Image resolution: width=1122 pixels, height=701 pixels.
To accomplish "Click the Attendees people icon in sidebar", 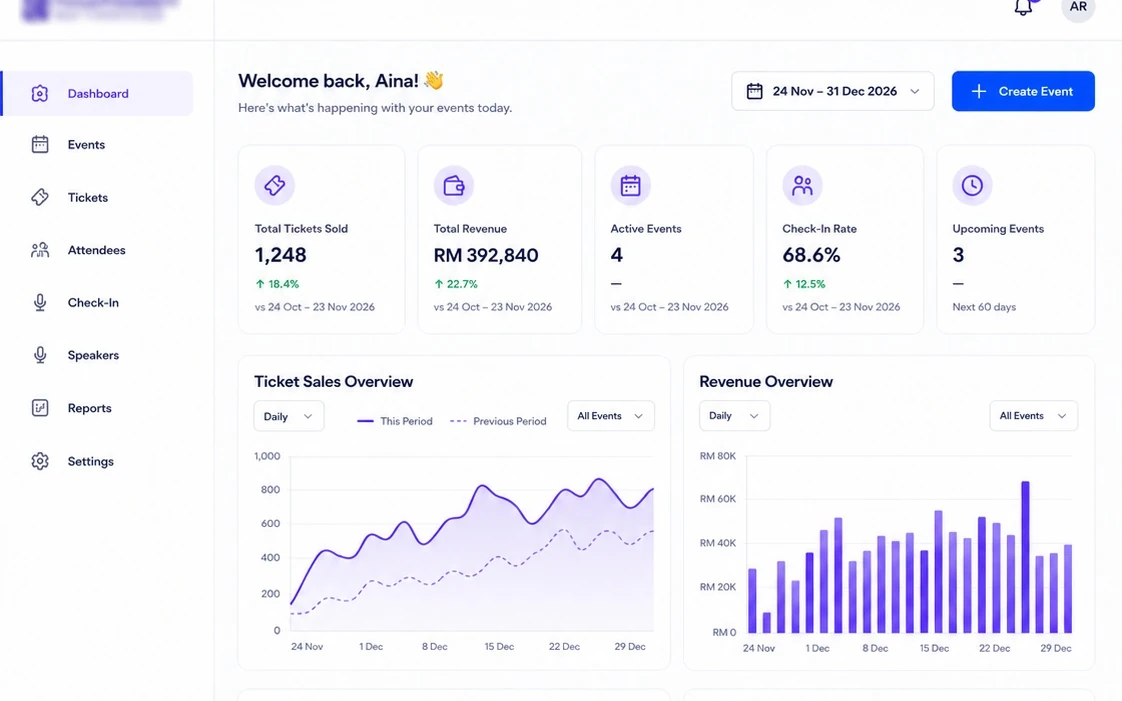I will (x=40, y=250).
